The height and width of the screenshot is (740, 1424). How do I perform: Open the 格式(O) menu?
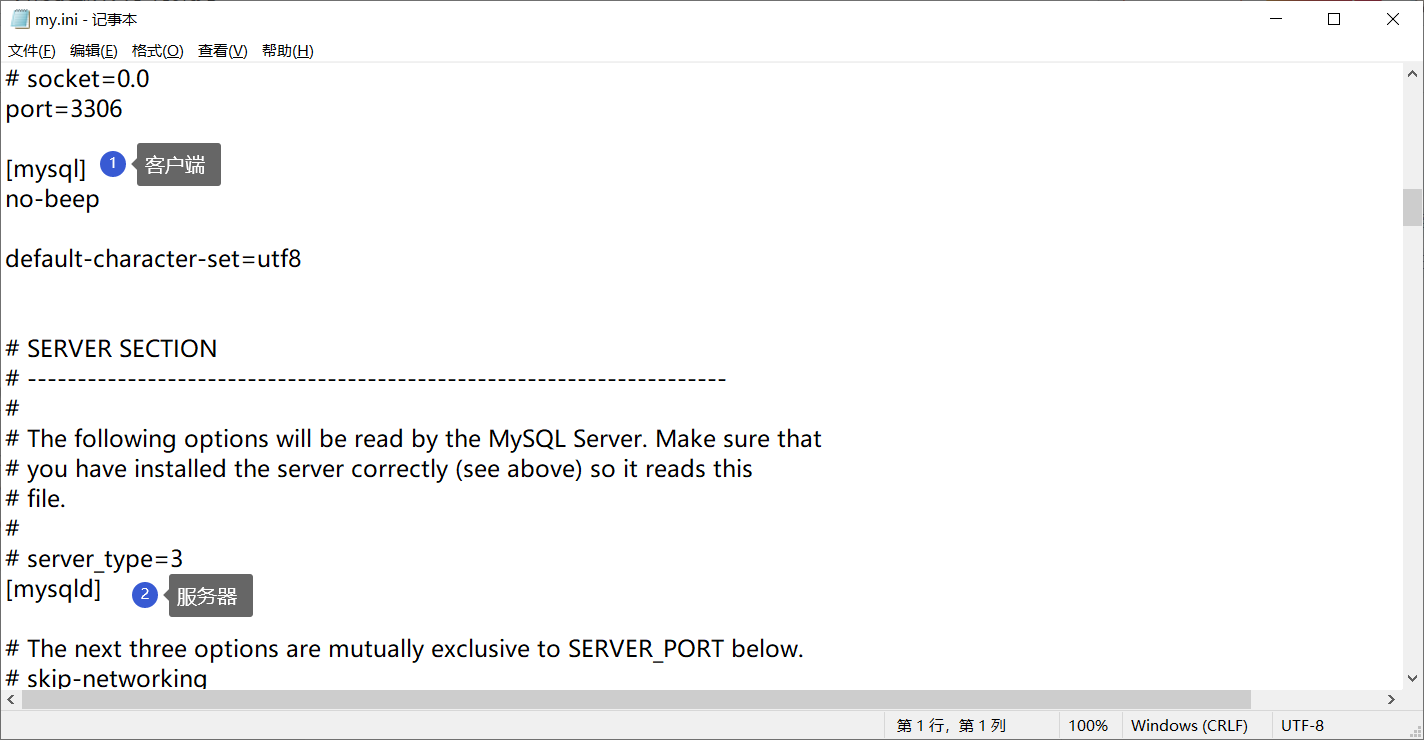coord(158,51)
